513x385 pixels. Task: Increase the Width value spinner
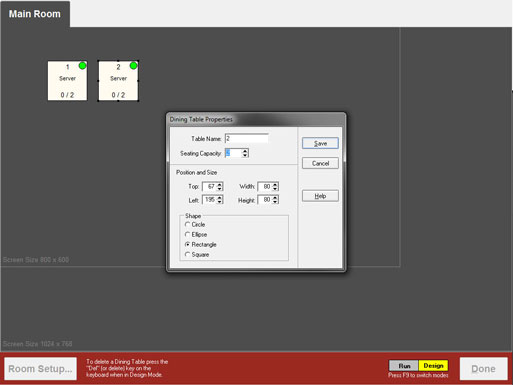pyautogui.click(x=275, y=184)
